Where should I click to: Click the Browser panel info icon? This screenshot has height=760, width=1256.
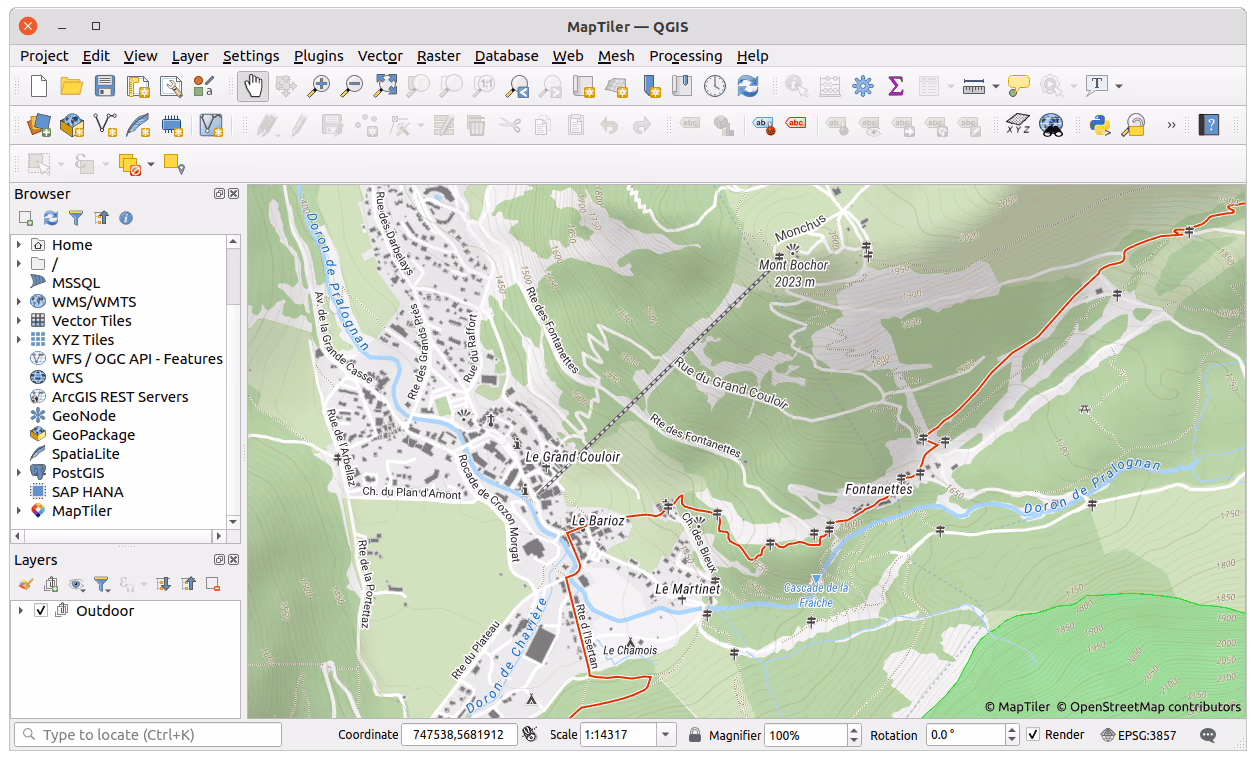[x=126, y=218]
